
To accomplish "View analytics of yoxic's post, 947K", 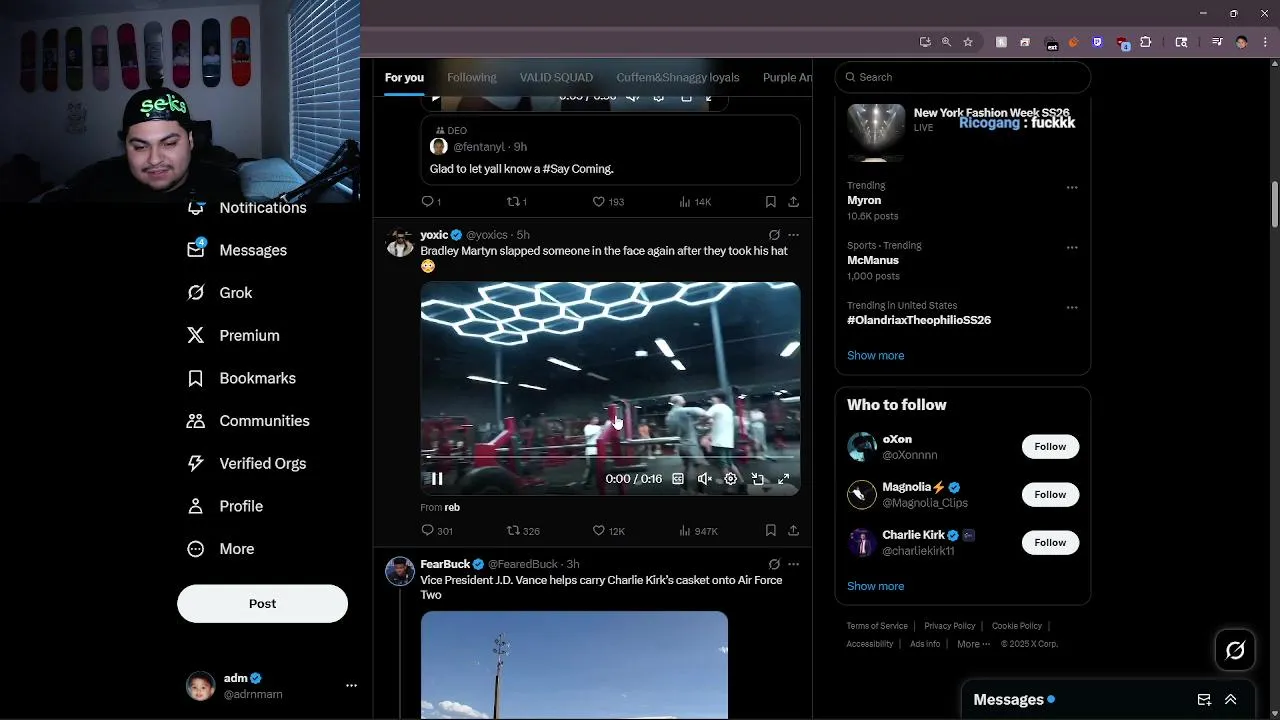I will (698, 531).
